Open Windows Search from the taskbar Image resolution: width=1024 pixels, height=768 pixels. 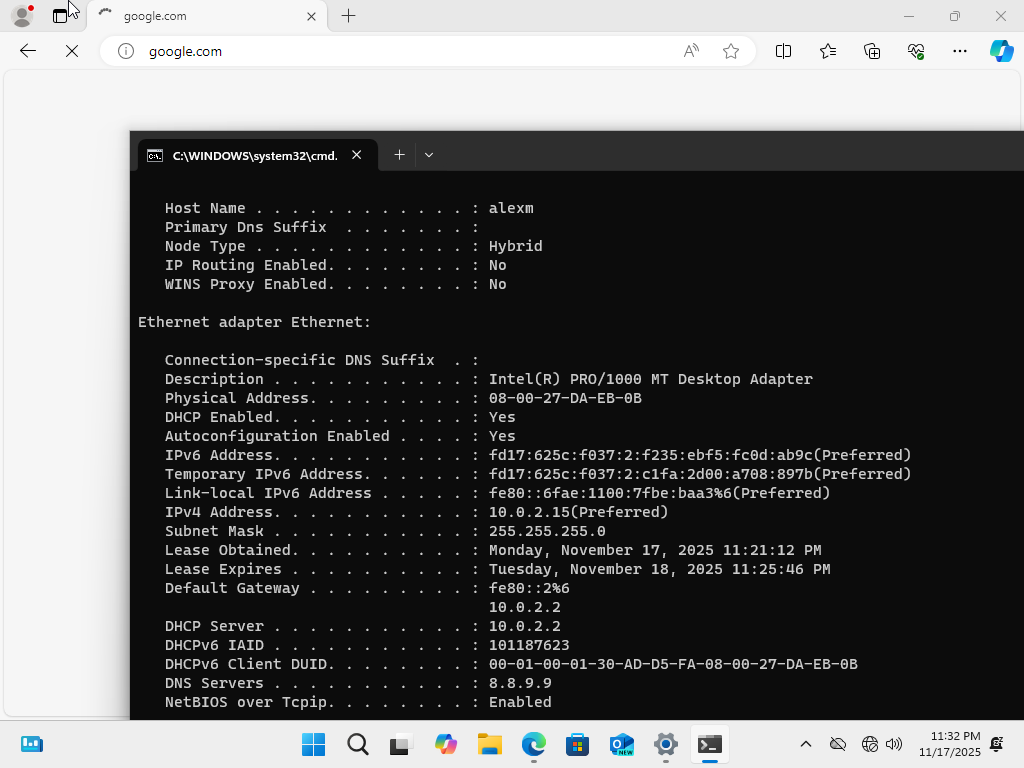(357, 744)
